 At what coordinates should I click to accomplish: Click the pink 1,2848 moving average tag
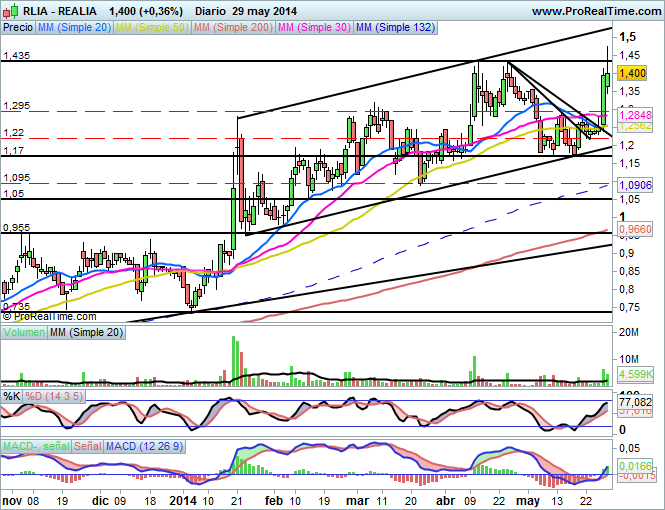point(635,115)
